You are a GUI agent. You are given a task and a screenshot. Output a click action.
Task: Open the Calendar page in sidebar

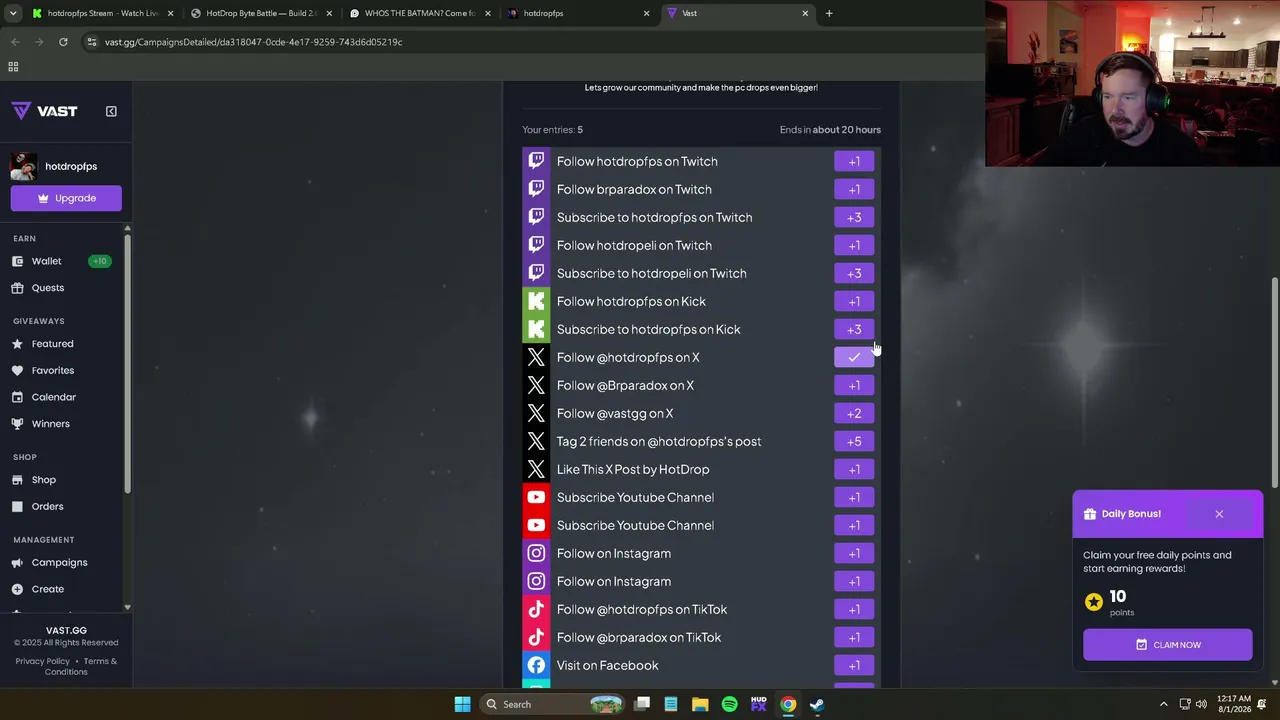coord(53,397)
